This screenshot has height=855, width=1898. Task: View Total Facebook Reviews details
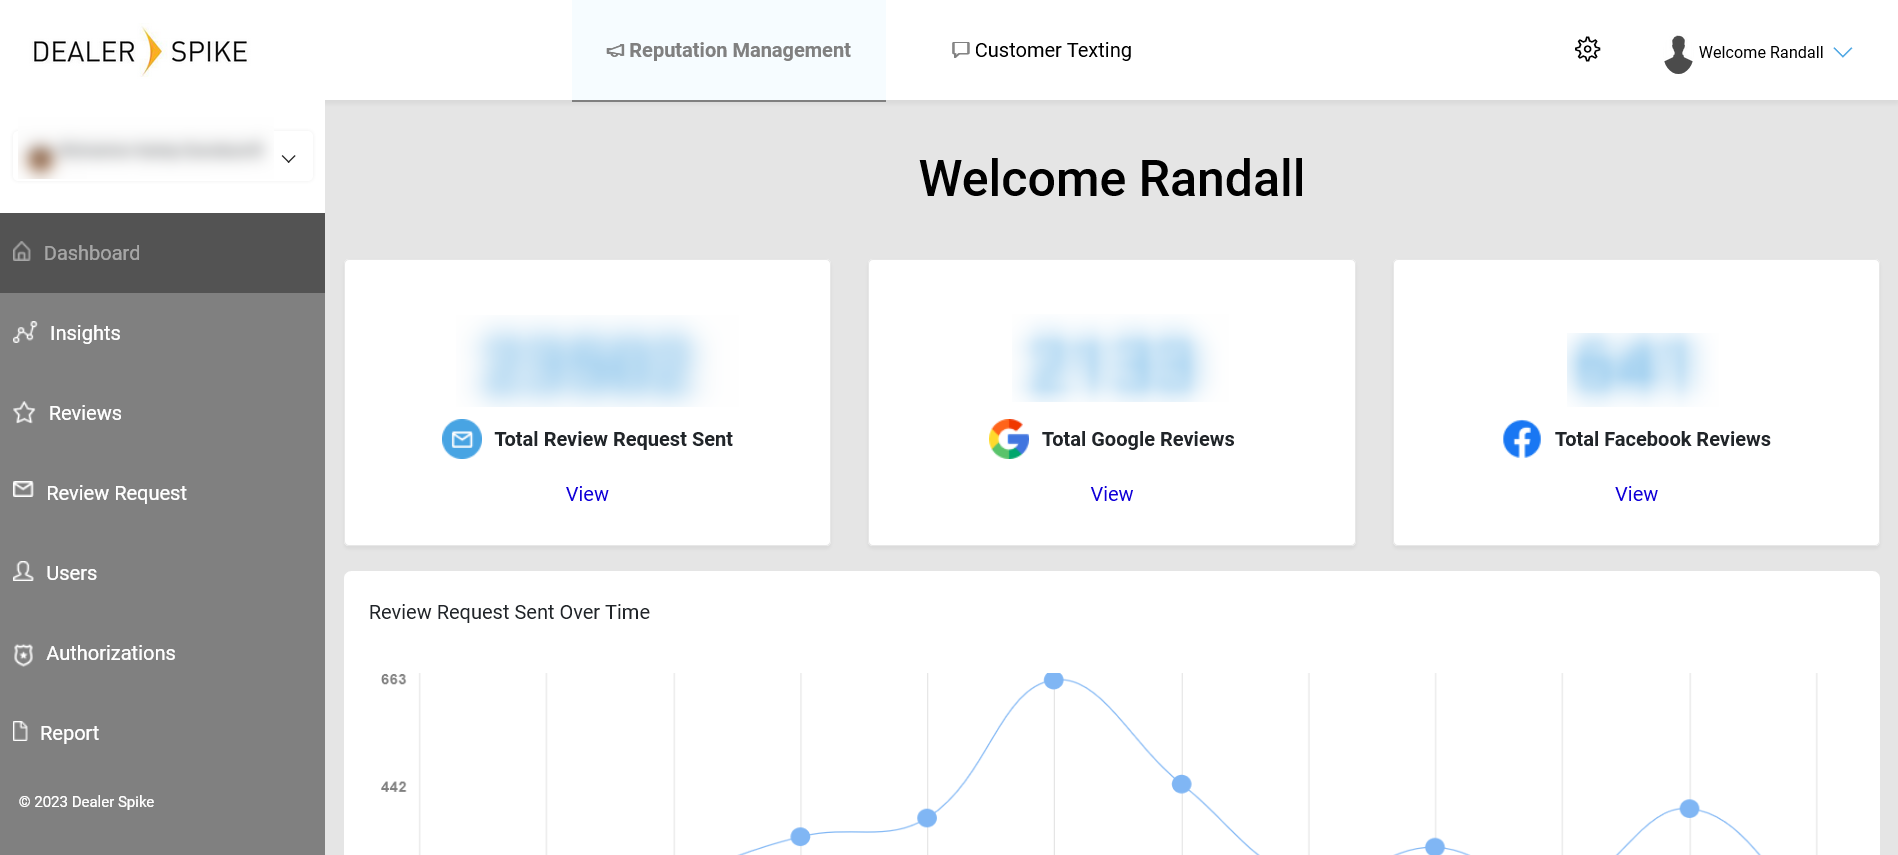pyautogui.click(x=1636, y=494)
